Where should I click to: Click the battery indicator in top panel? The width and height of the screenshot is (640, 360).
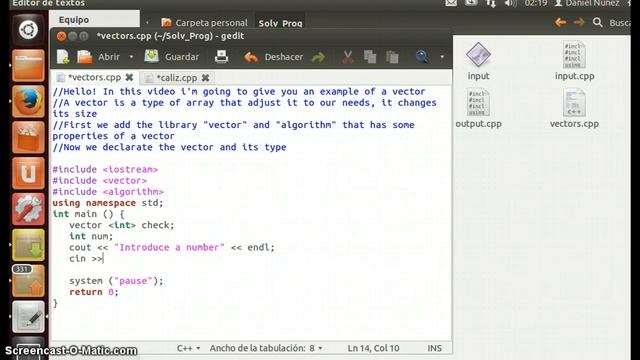pos(471,3)
